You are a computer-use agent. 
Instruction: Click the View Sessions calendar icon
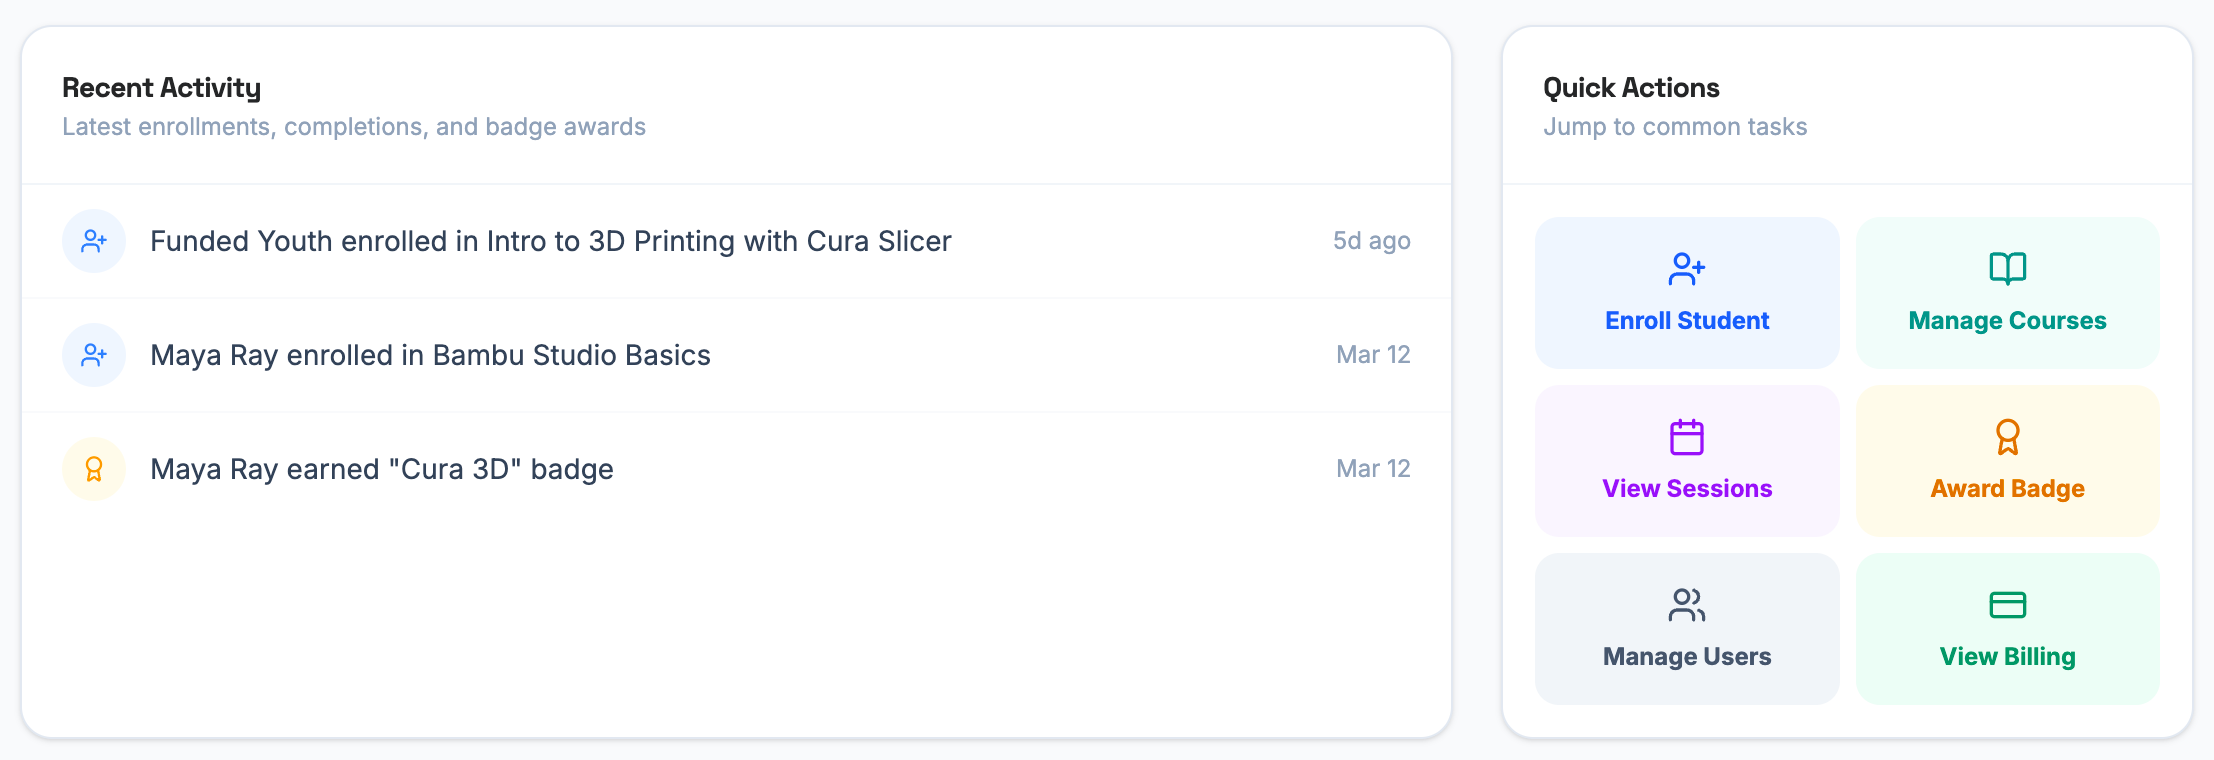(1686, 437)
